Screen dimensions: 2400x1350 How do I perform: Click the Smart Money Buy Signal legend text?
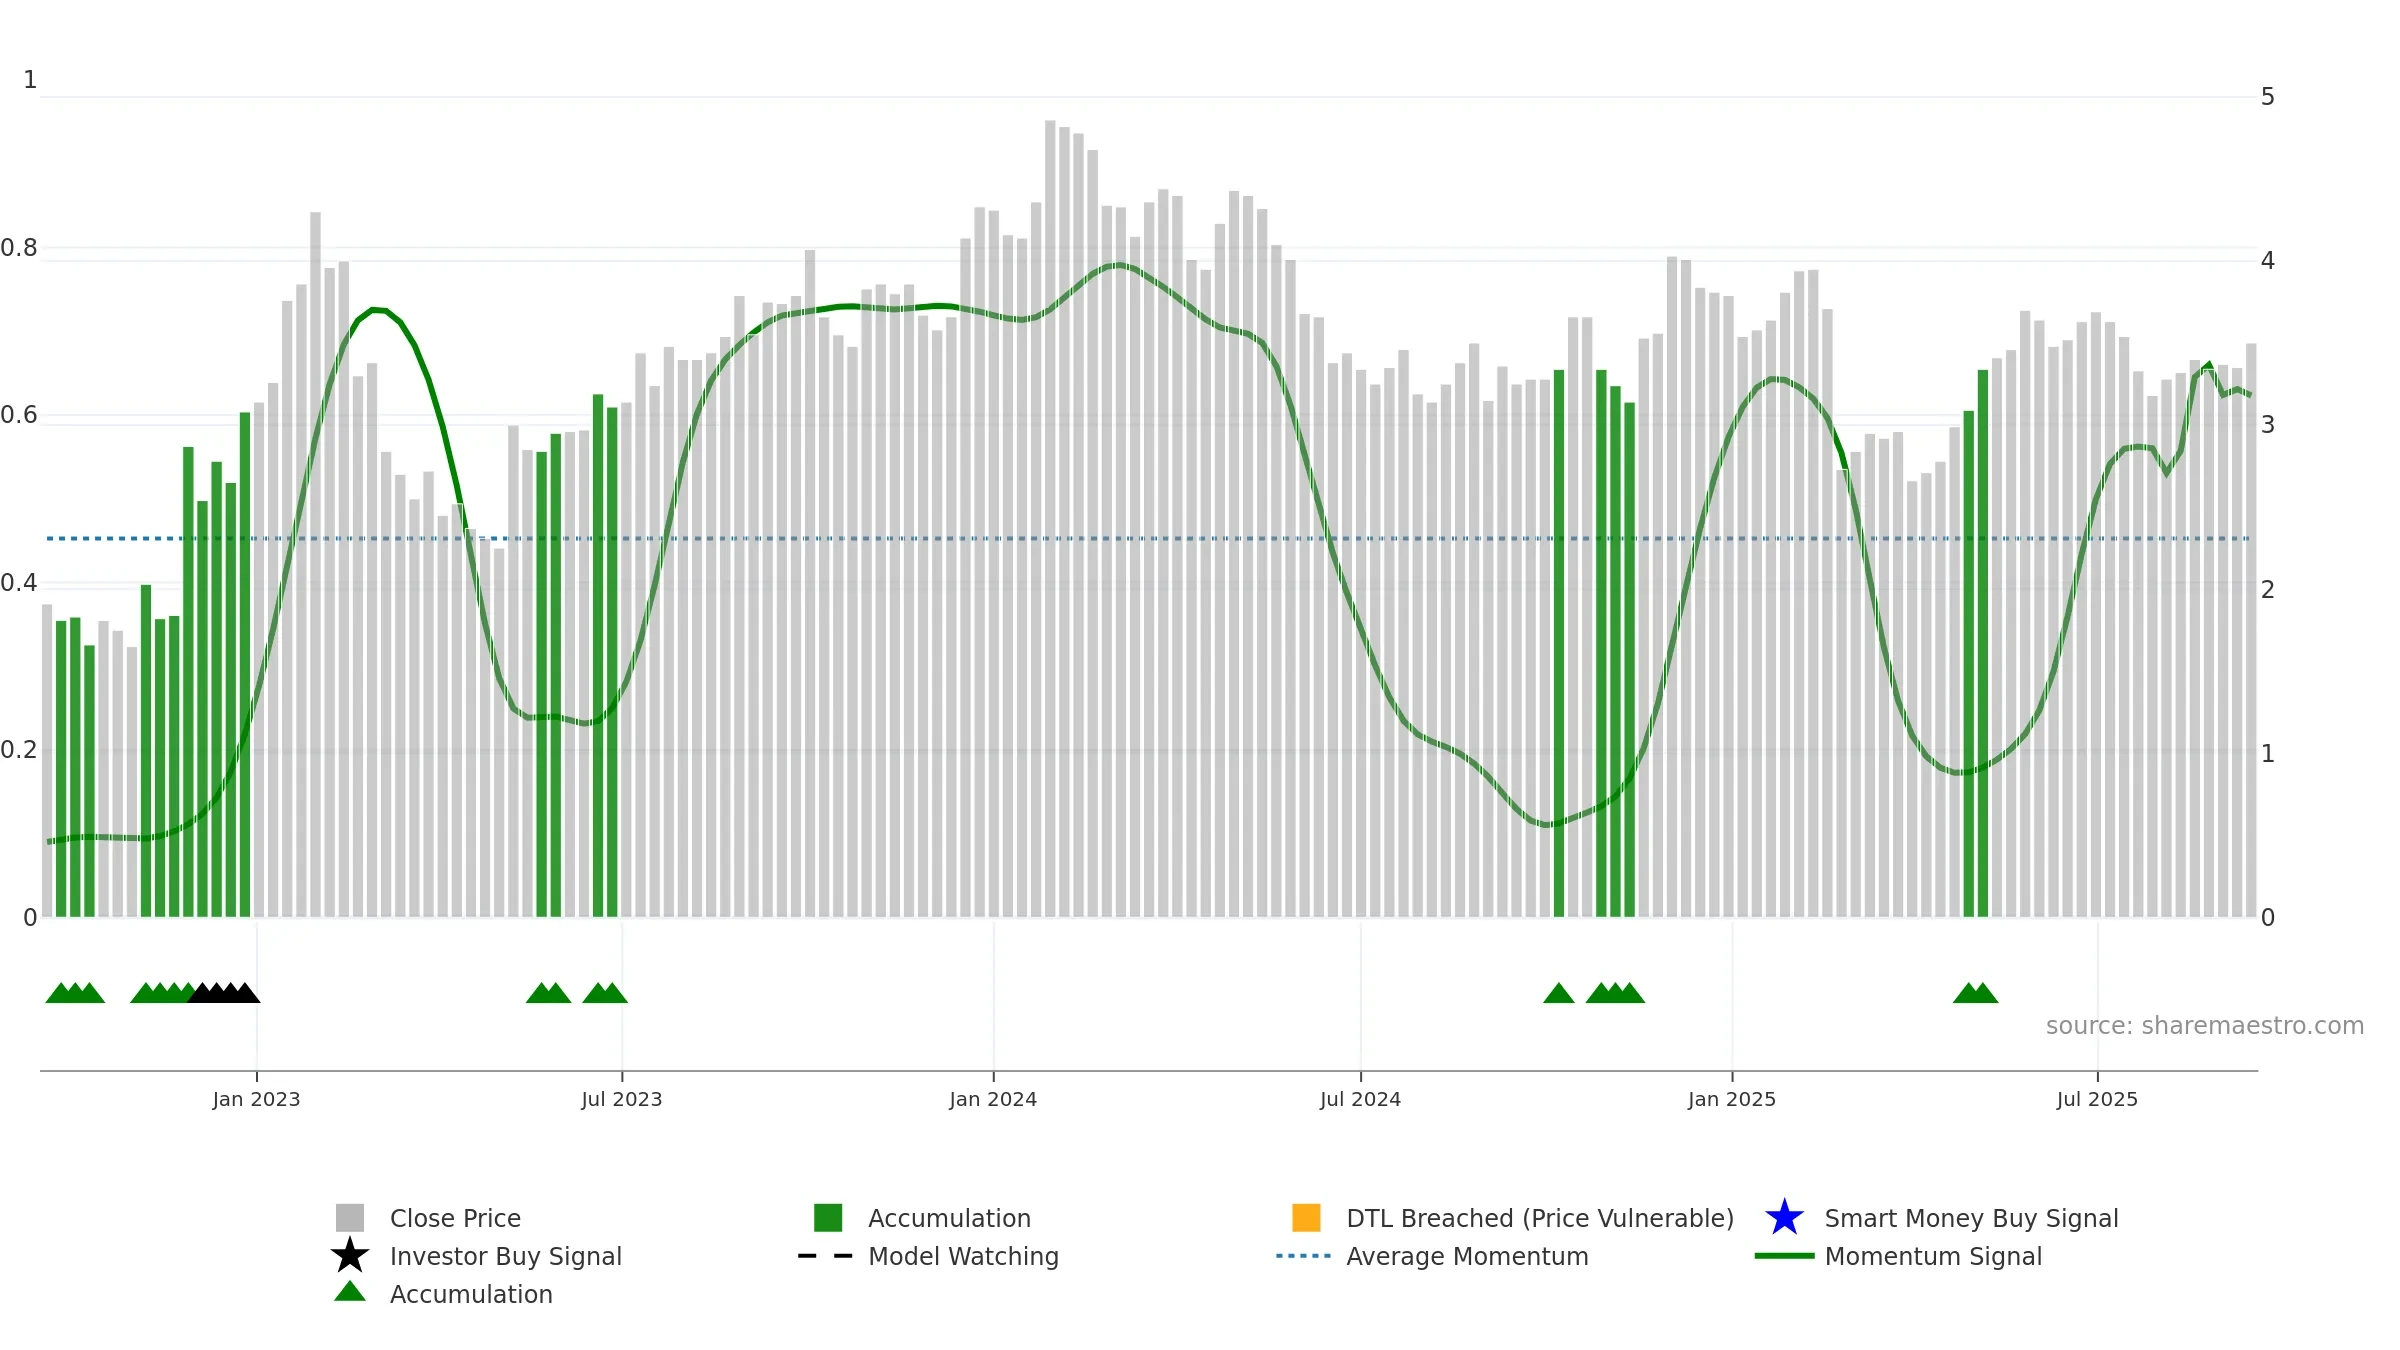click(x=1971, y=1218)
